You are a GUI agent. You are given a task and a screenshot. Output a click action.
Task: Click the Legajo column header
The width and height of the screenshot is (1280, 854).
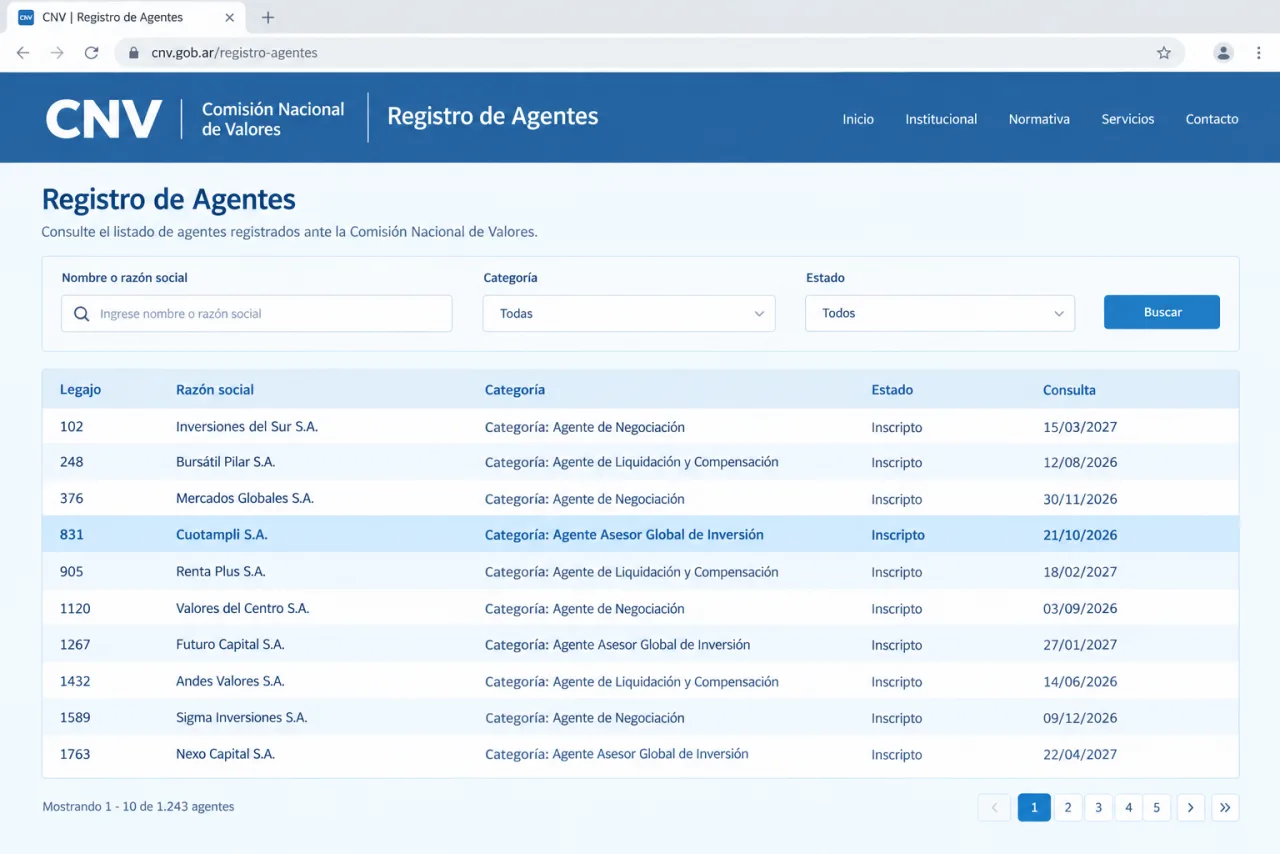(x=80, y=390)
